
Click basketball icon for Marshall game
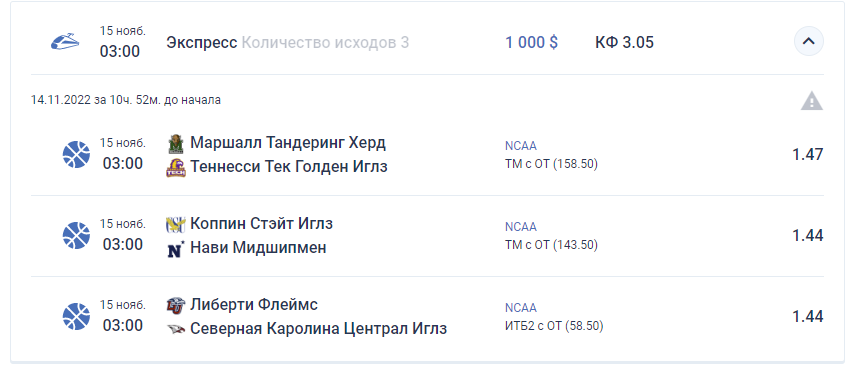(76, 155)
